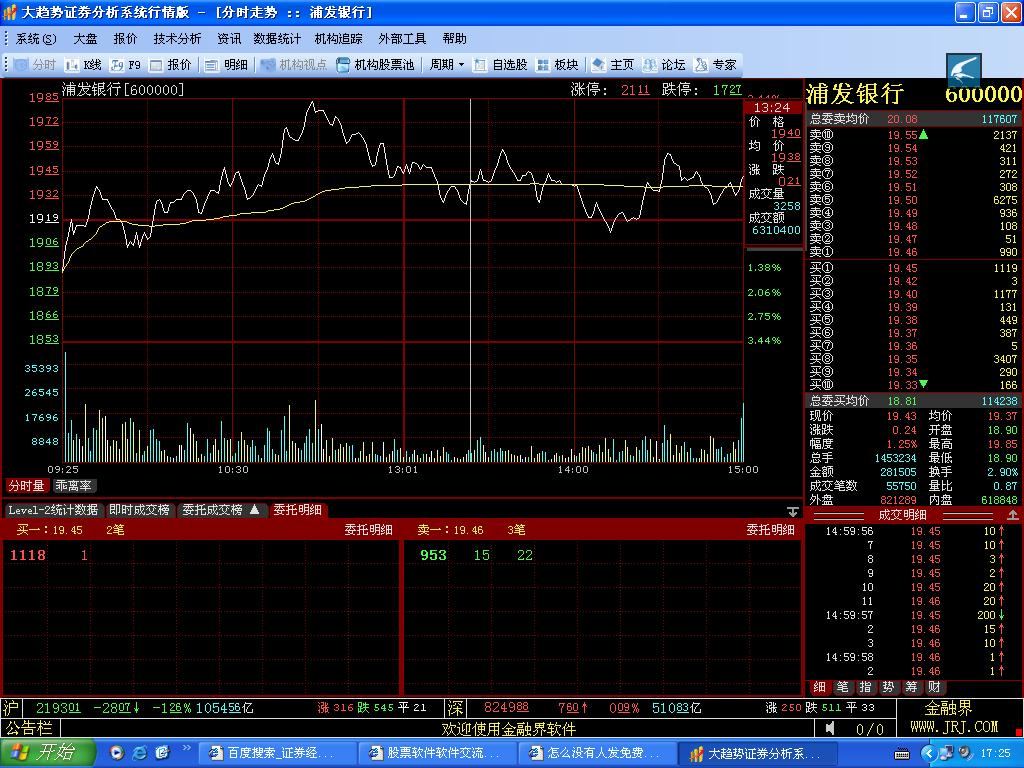Open 委托明细 link in the 卖一 header
This screenshot has width=1024, height=768.
click(771, 530)
